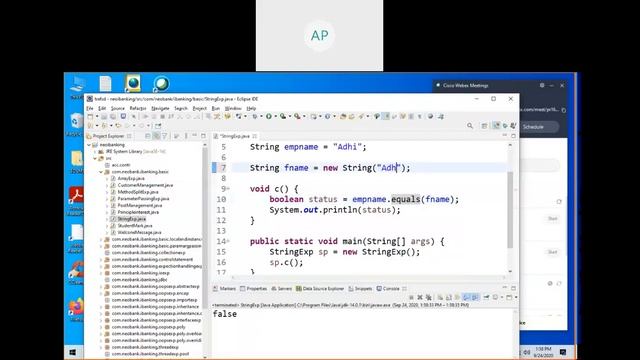Screen dimensions: 640x360
Task: Open the Run menu
Action: (x=216, y=108)
